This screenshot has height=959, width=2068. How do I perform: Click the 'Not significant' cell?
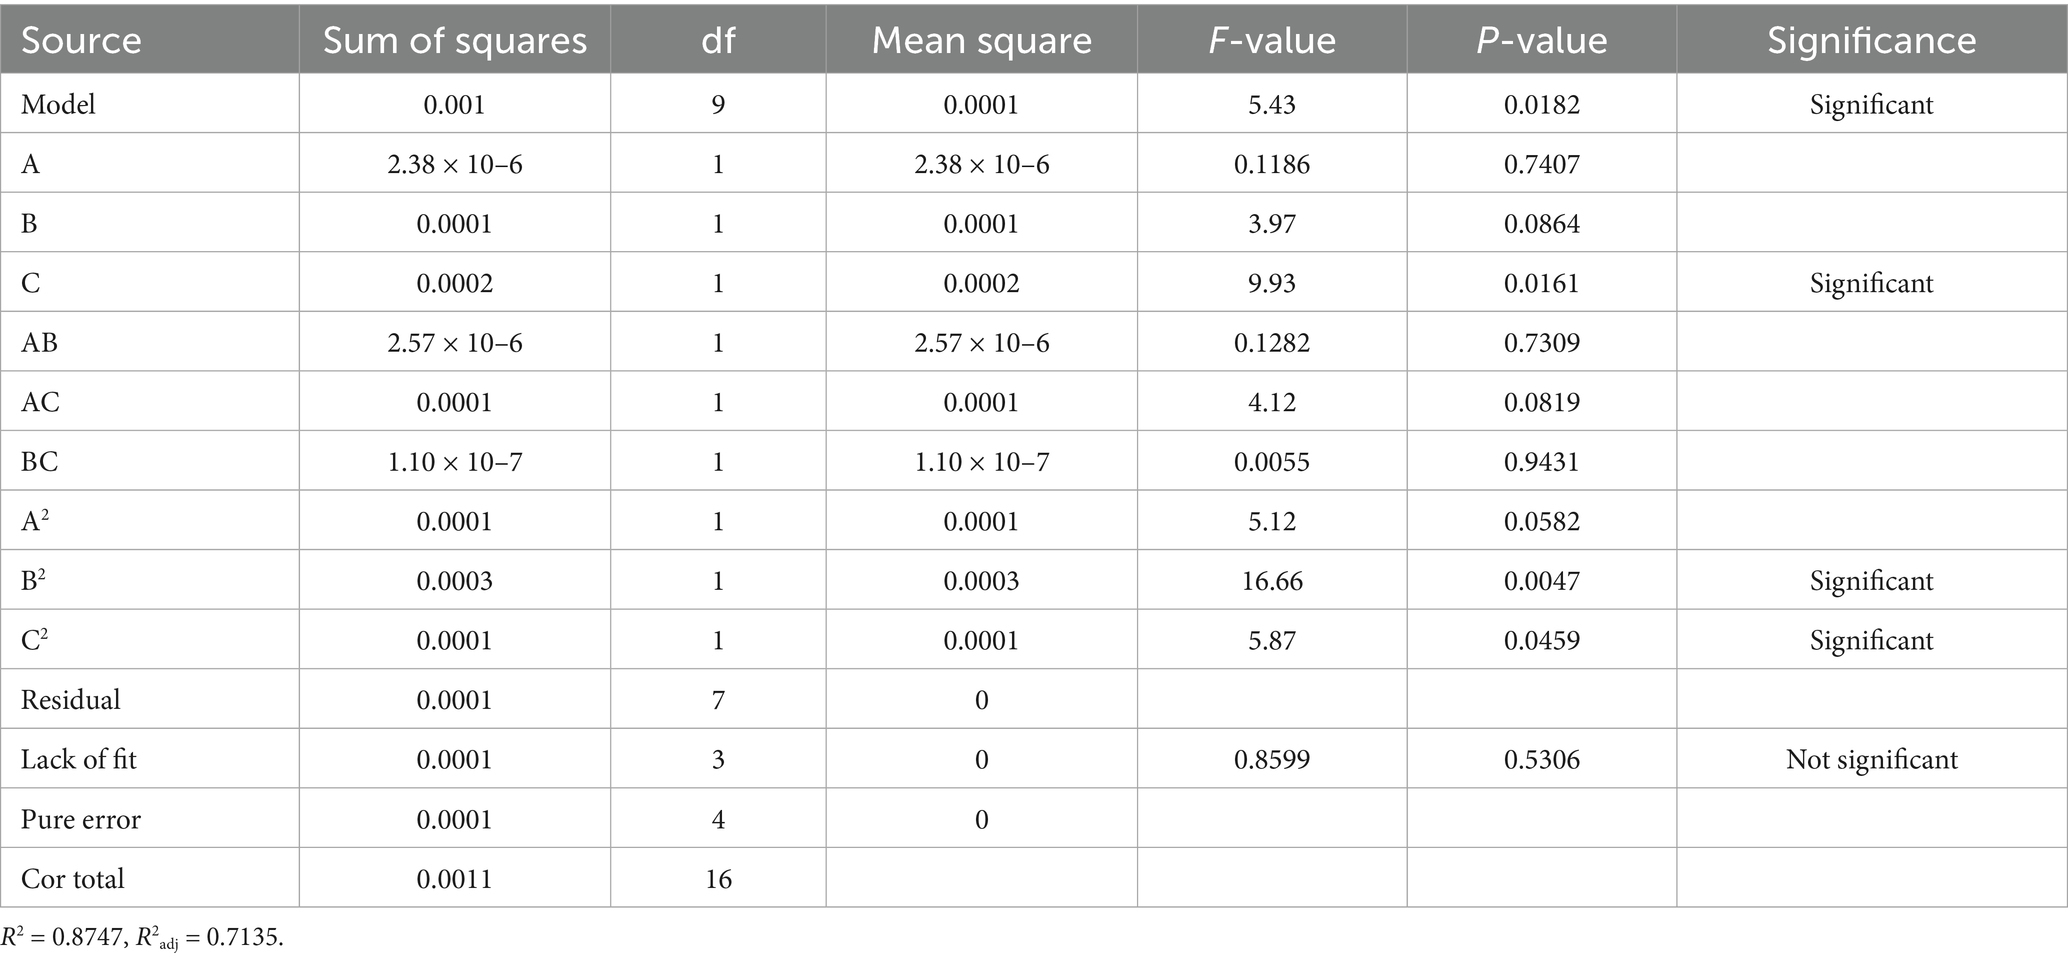pos(1871,759)
